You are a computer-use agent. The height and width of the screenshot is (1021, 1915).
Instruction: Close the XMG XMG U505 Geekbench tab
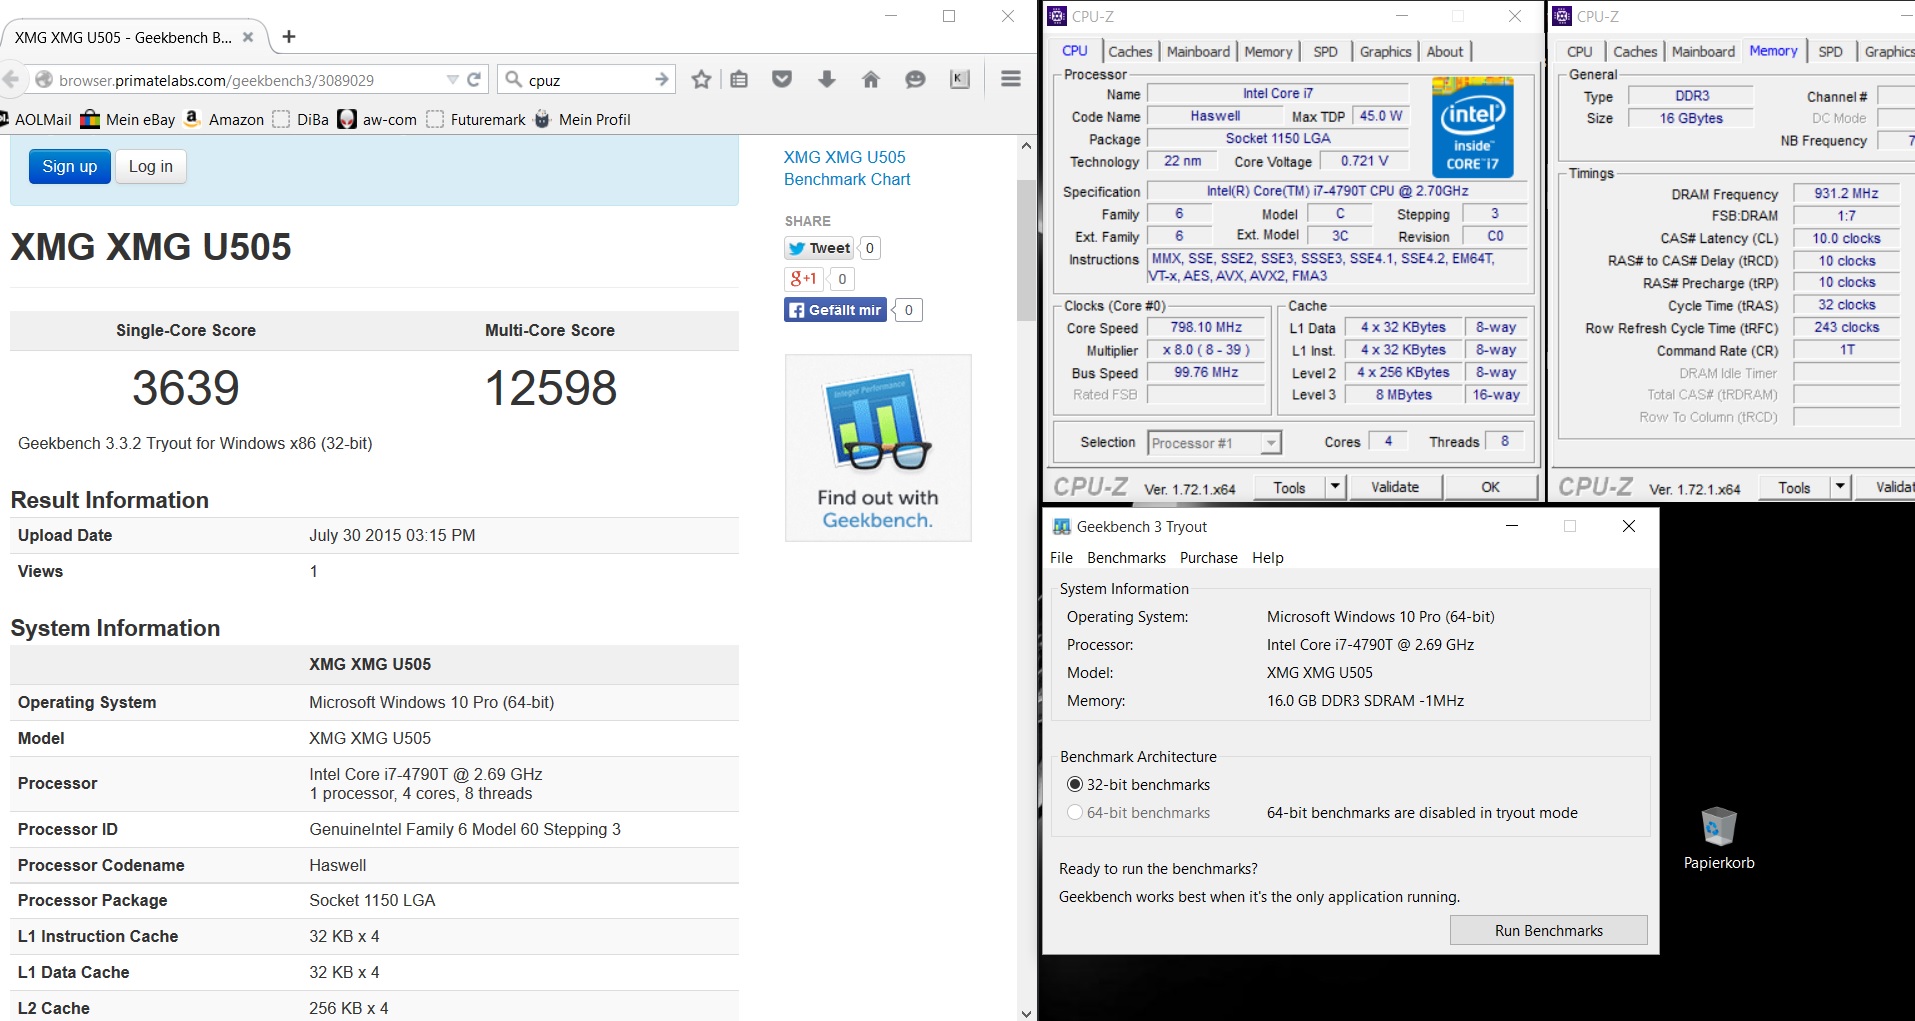[248, 37]
